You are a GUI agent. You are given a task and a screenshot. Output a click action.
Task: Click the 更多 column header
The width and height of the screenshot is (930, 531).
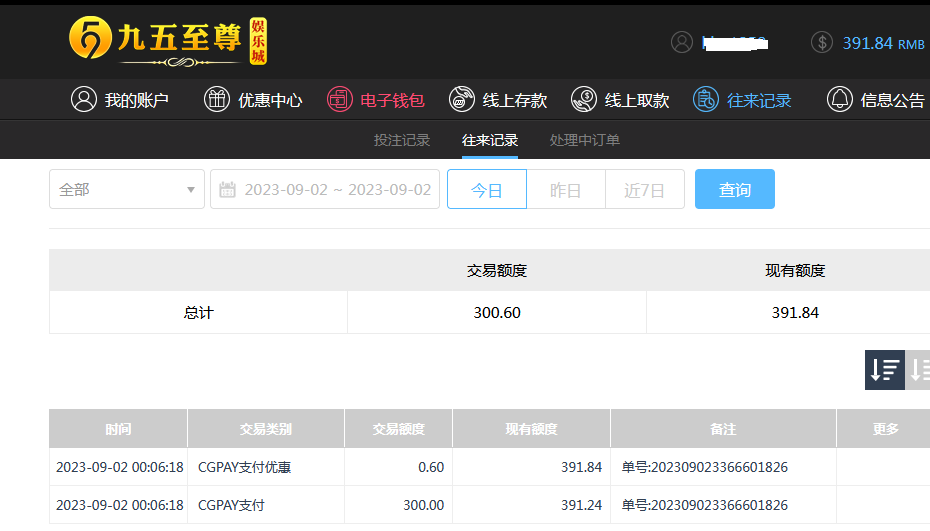click(885, 428)
